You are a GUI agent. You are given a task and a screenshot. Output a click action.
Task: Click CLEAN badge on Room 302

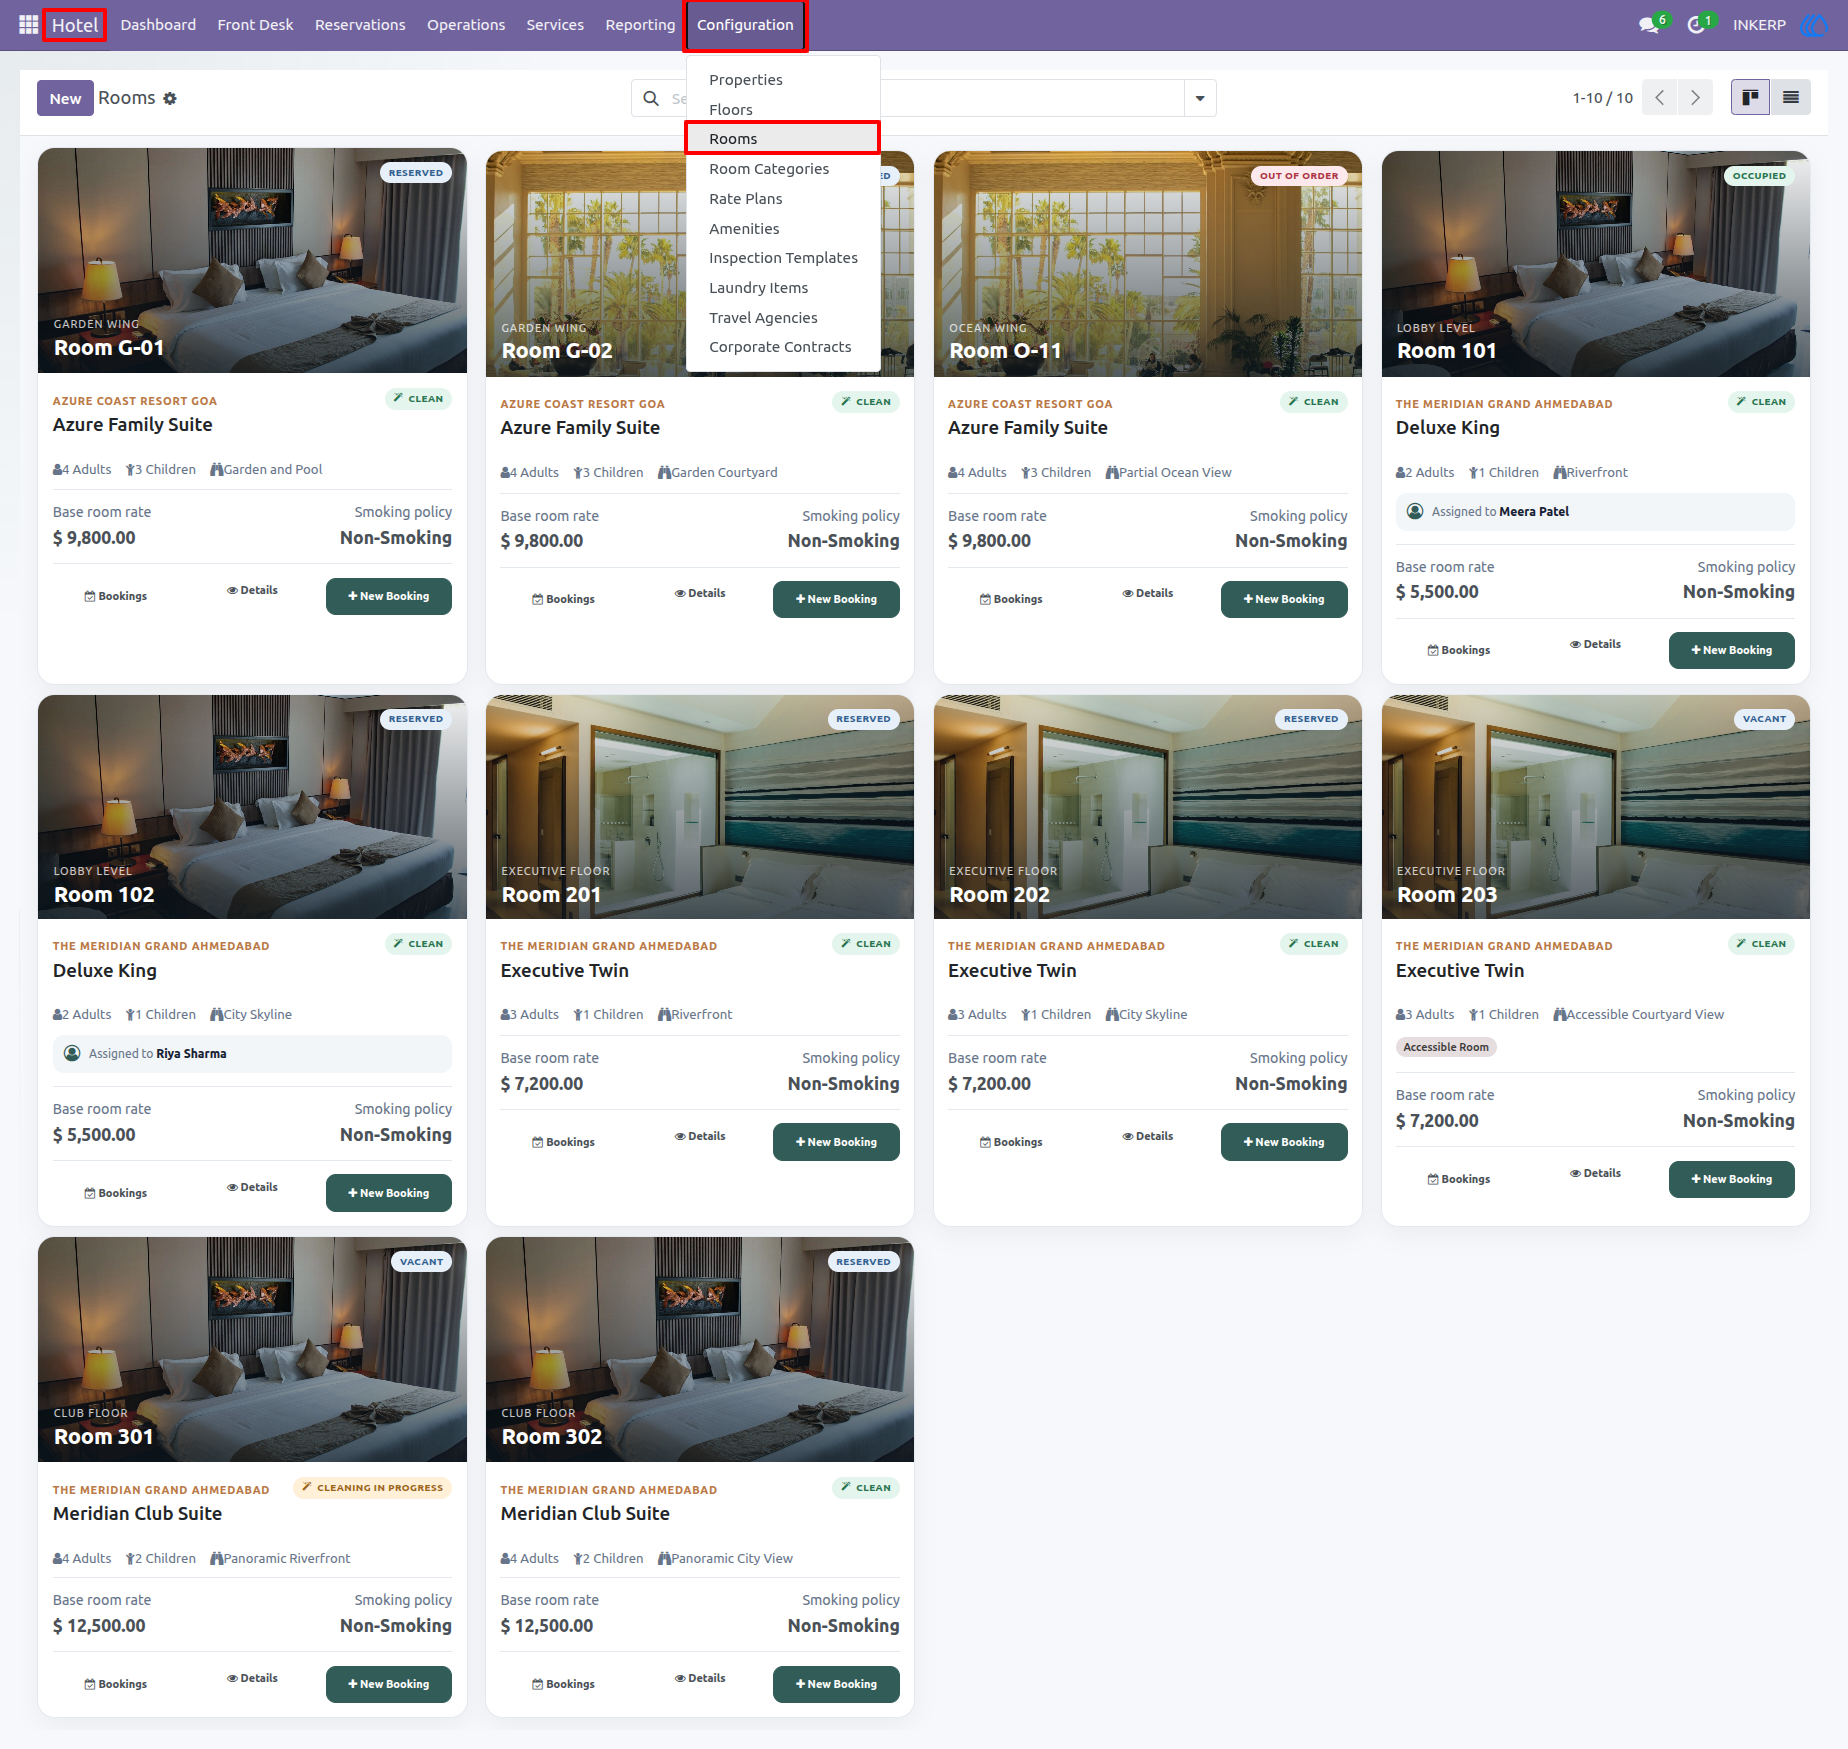click(866, 1488)
